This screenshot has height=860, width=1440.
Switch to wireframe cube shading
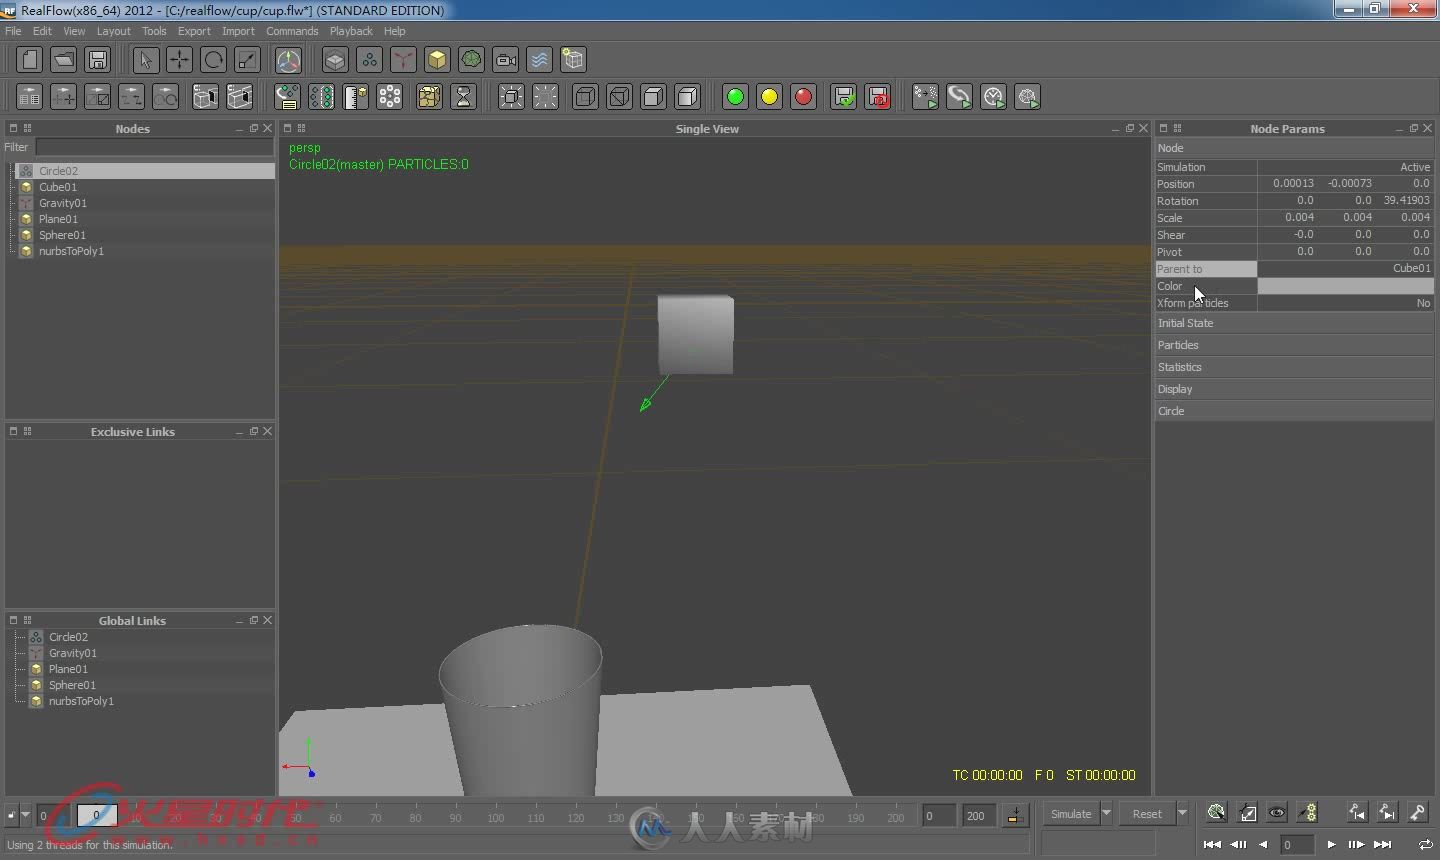click(586, 97)
